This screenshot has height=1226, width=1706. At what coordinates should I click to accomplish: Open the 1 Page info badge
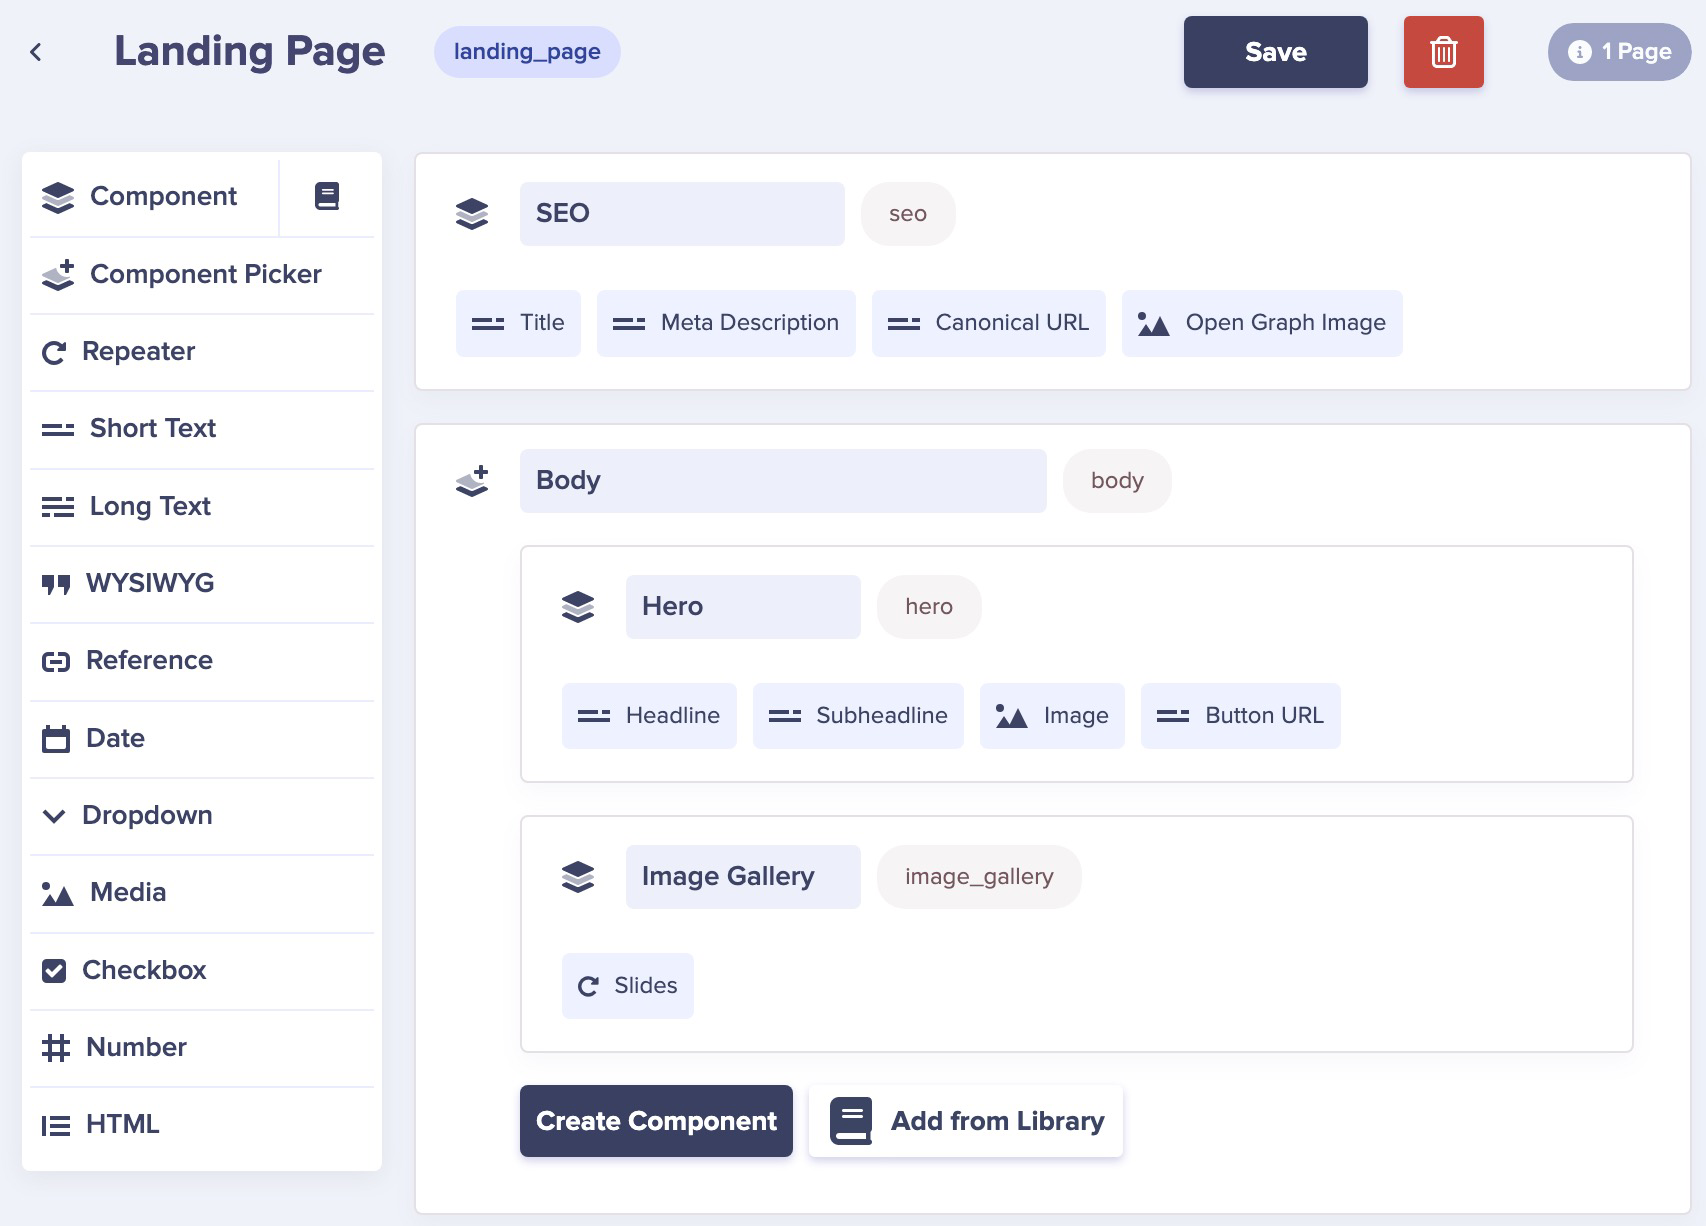coord(1619,52)
